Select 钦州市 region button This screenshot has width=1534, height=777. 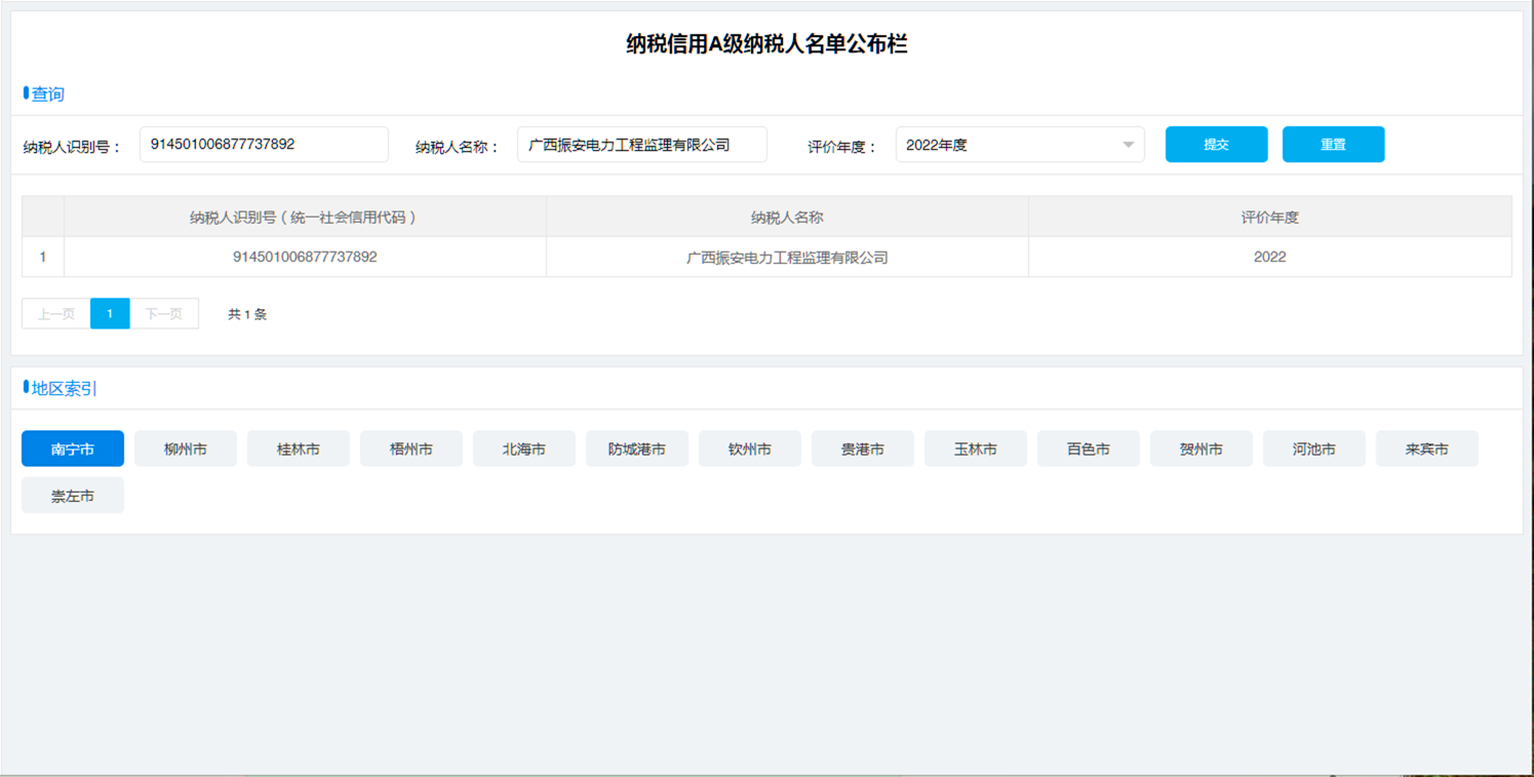point(750,449)
